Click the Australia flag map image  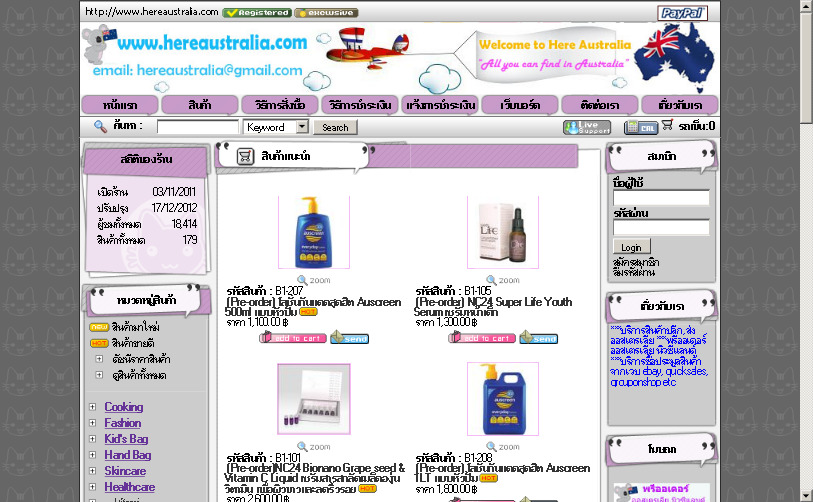(x=674, y=57)
